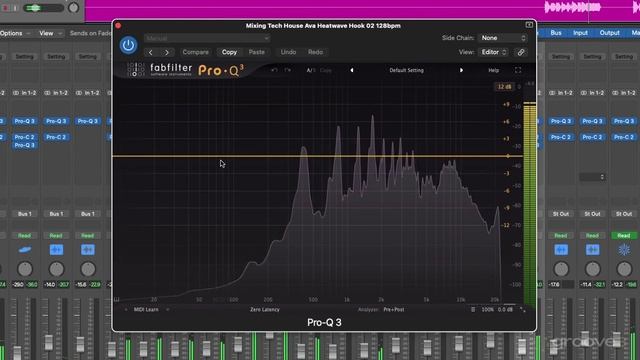Switch to the Output filter tab

(609, 33)
